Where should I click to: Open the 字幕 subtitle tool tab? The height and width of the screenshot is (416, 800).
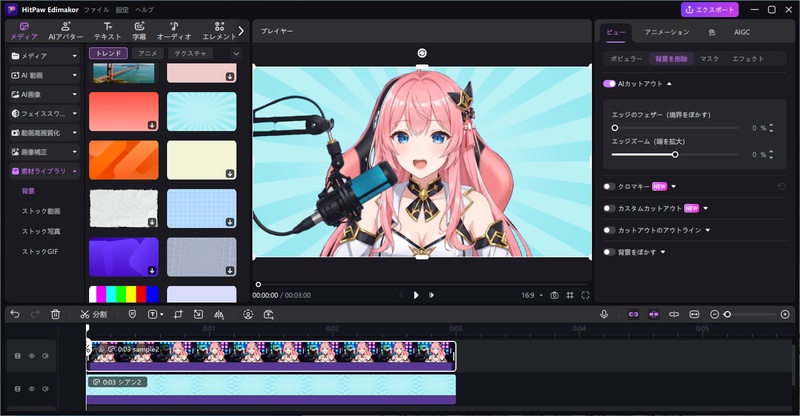[x=139, y=31]
